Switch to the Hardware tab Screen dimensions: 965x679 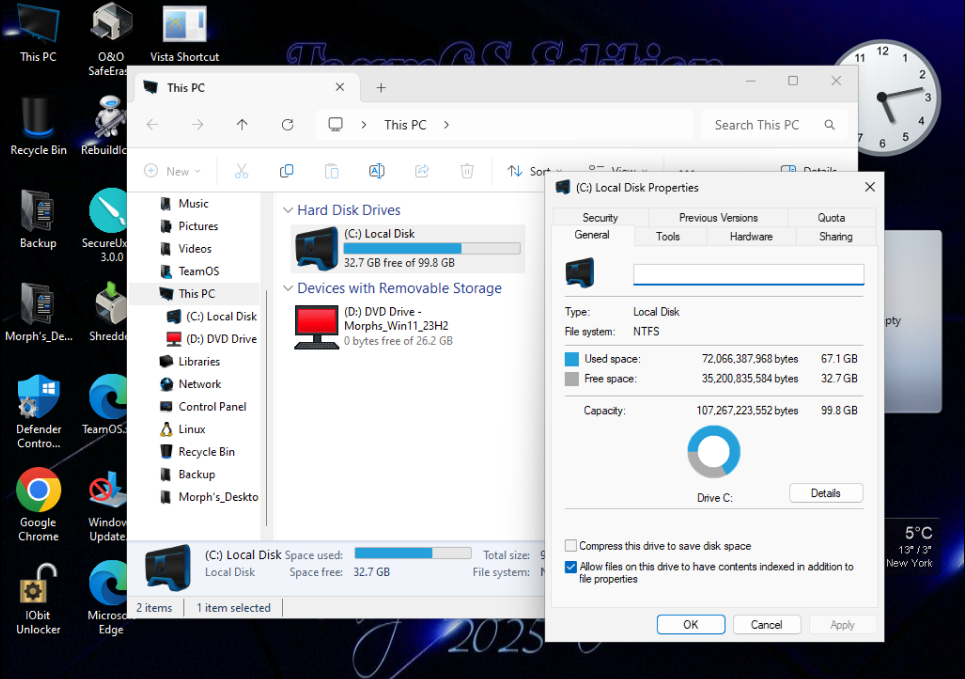[x=751, y=237]
